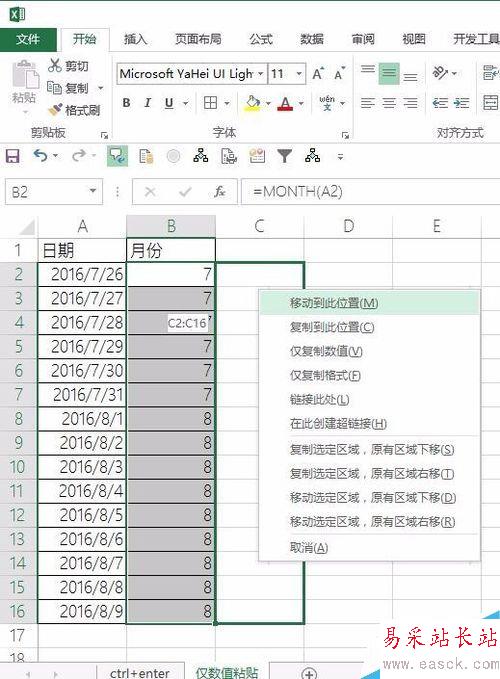Click the document copy icon, left of the filter funnel
Image resolution: width=500 pixels, height=679 pixels.
click(229, 156)
